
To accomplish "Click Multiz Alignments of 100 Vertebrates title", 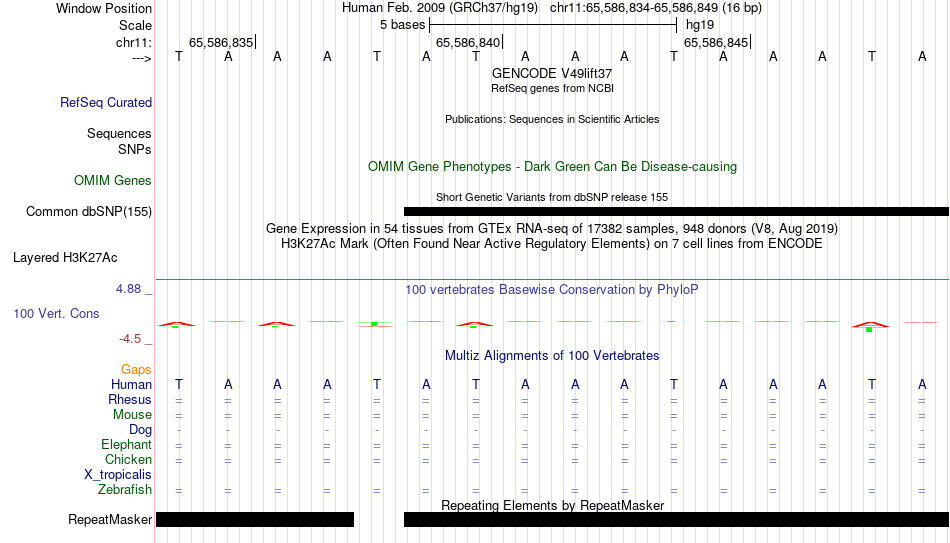I will [x=552, y=356].
